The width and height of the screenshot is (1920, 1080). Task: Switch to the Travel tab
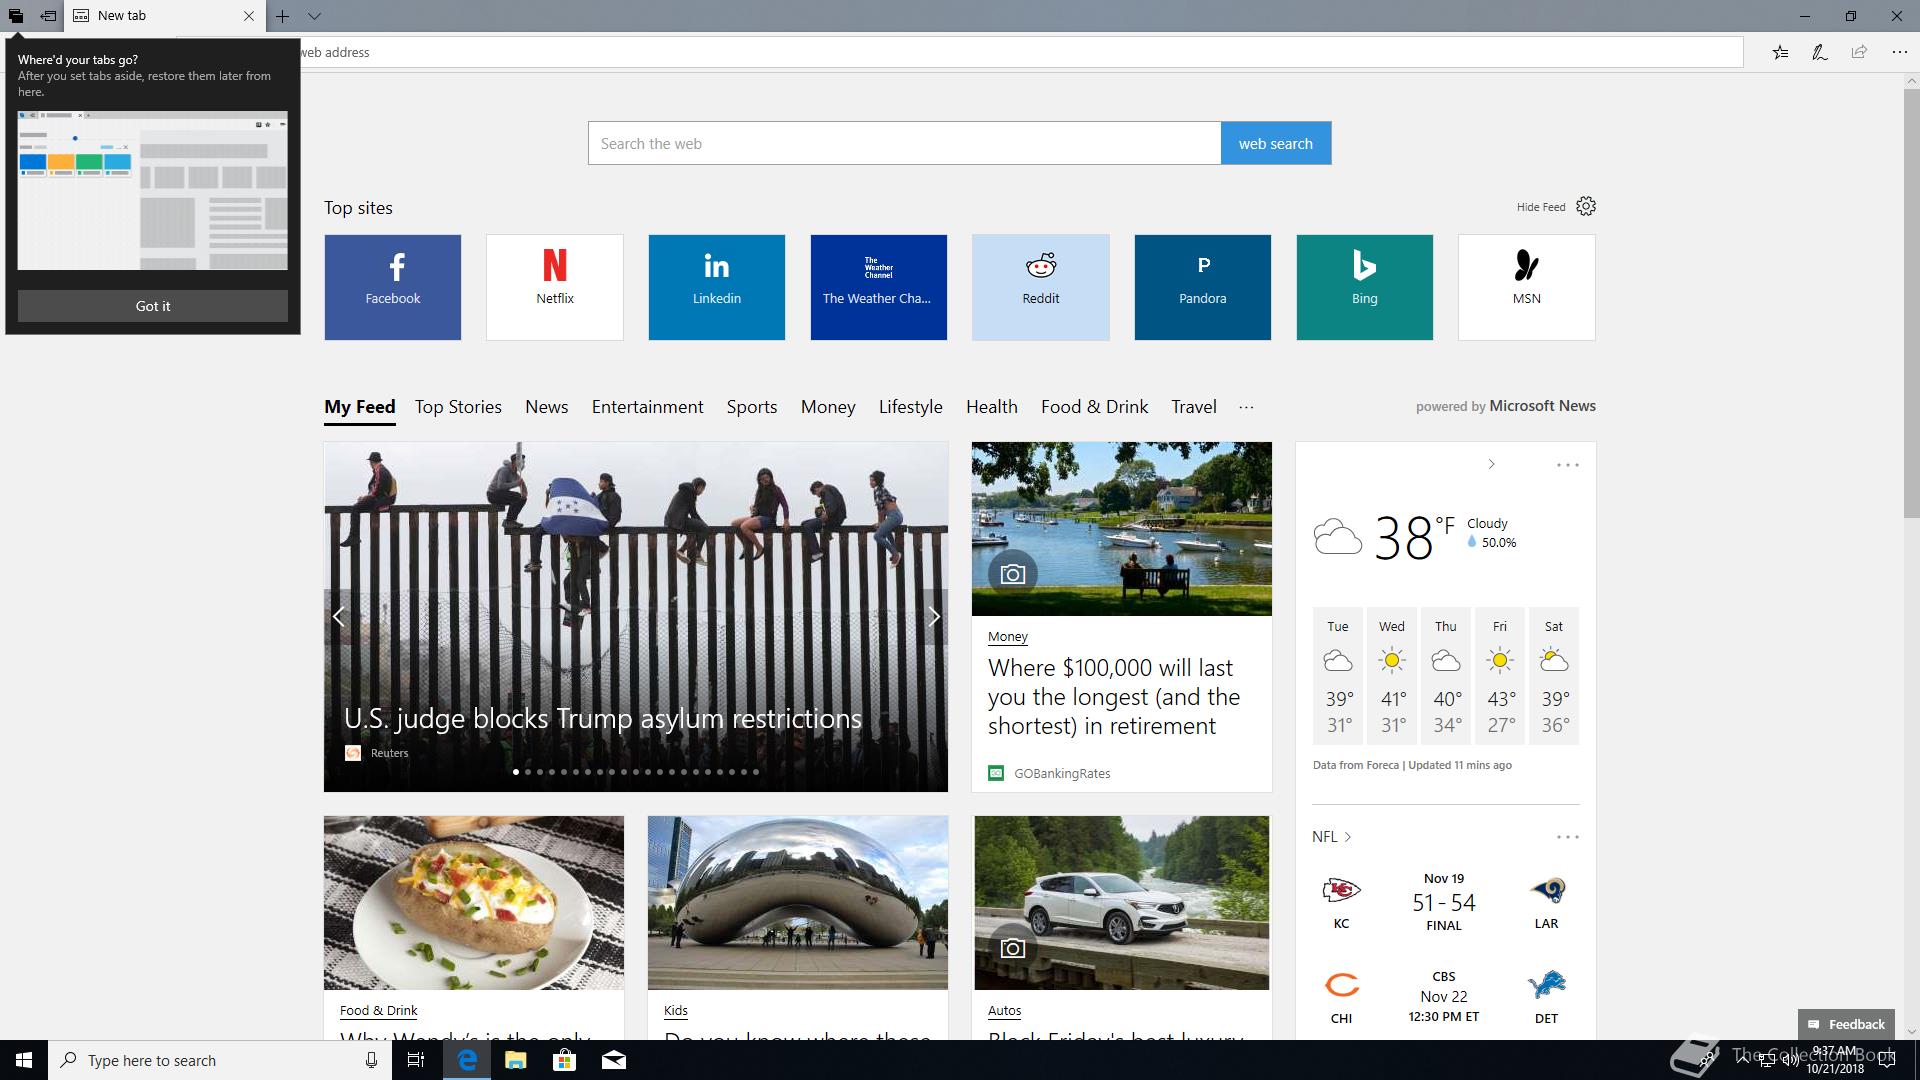pyautogui.click(x=1194, y=407)
